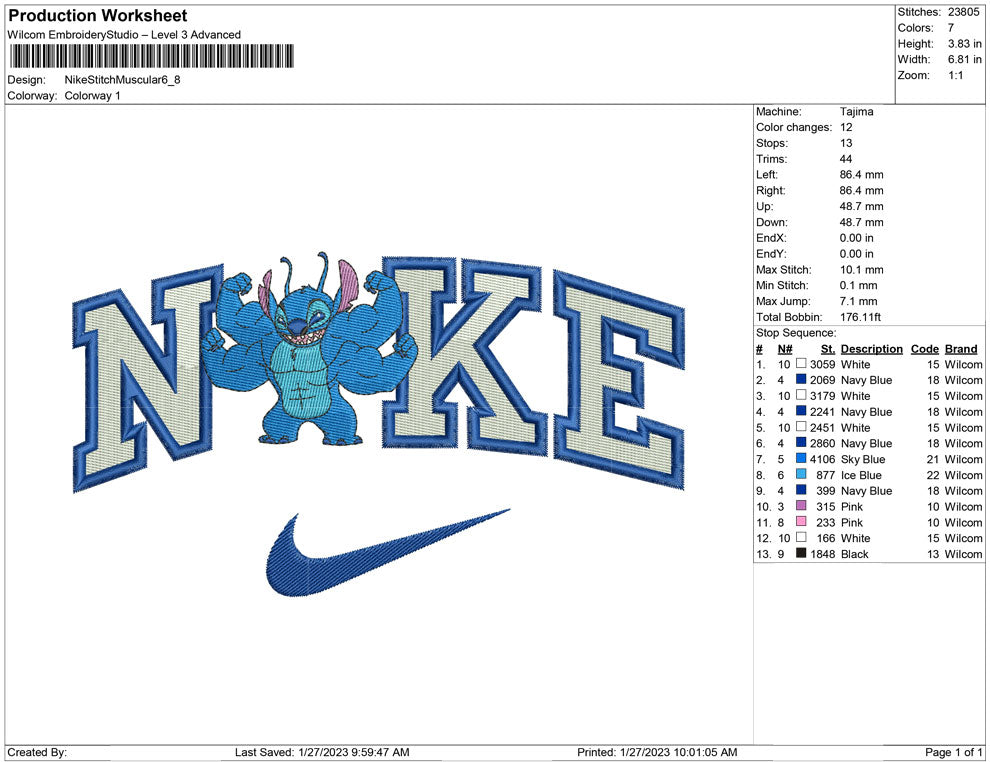990x762 pixels.
Task: Click the stitch count 4106
Action: (x=822, y=459)
